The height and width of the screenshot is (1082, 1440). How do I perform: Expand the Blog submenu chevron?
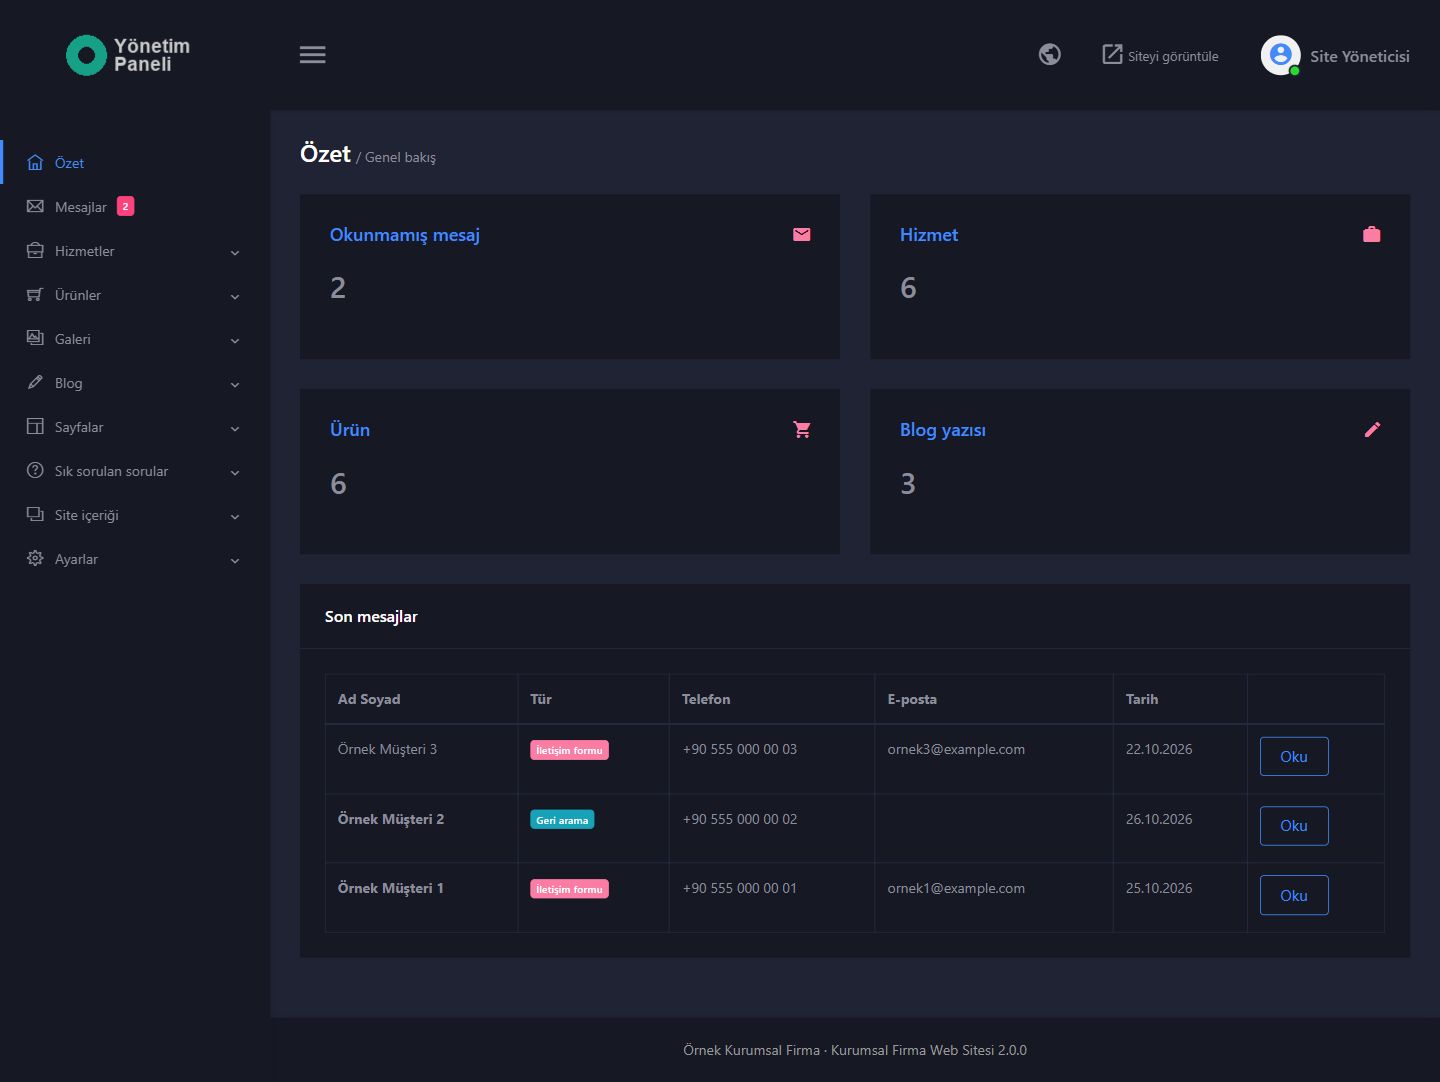coord(235,385)
